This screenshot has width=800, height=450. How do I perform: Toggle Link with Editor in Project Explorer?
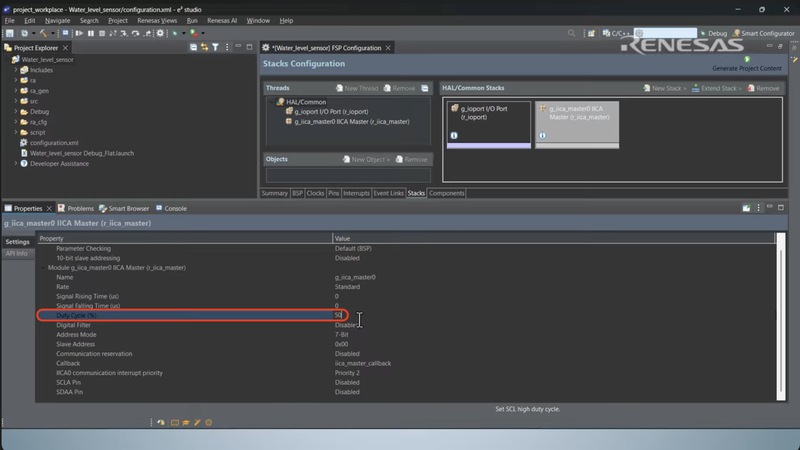[x=205, y=47]
